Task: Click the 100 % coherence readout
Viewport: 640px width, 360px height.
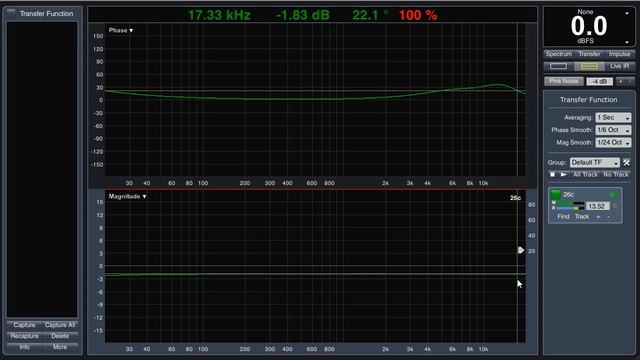Action: click(418, 16)
